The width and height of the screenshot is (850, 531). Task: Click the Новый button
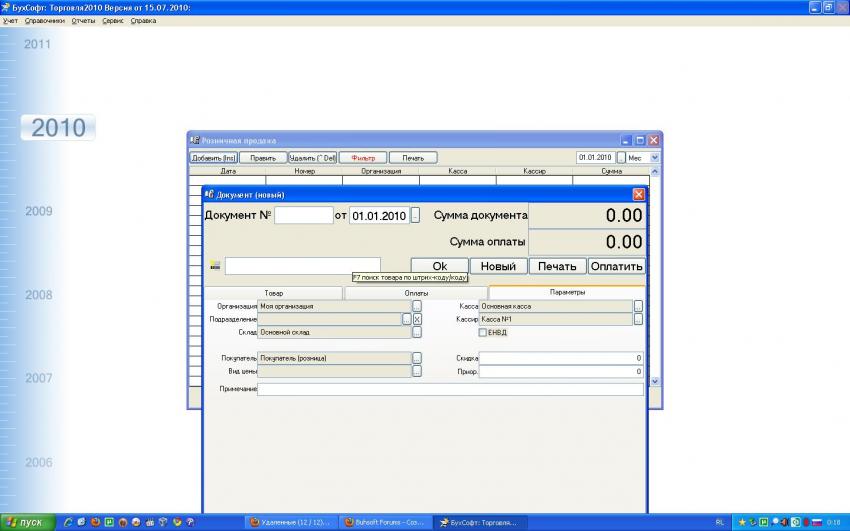tap(498, 266)
